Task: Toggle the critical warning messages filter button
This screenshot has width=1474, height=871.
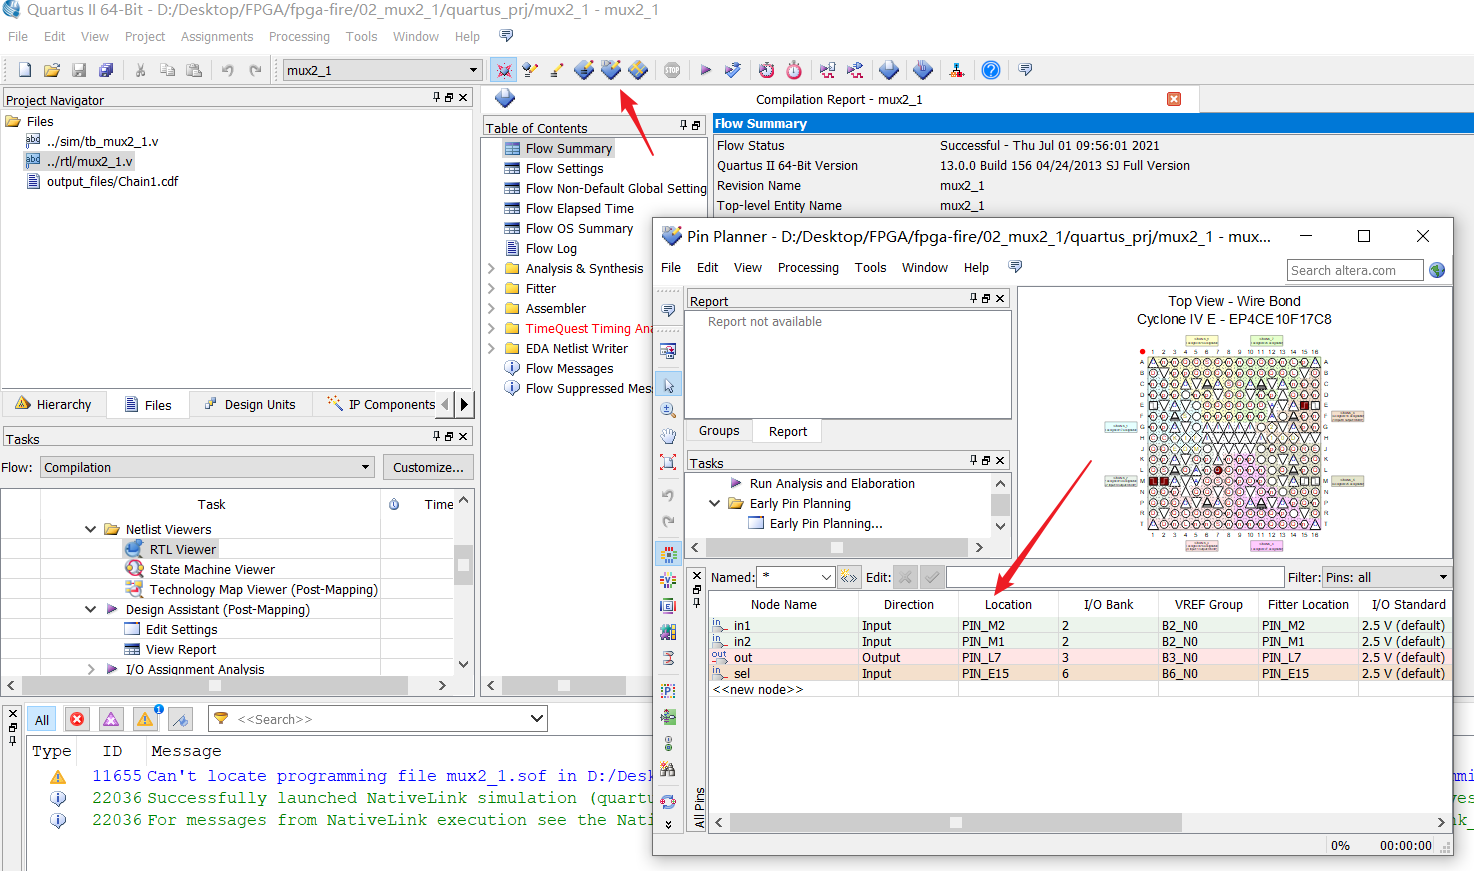Action: (111, 719)
